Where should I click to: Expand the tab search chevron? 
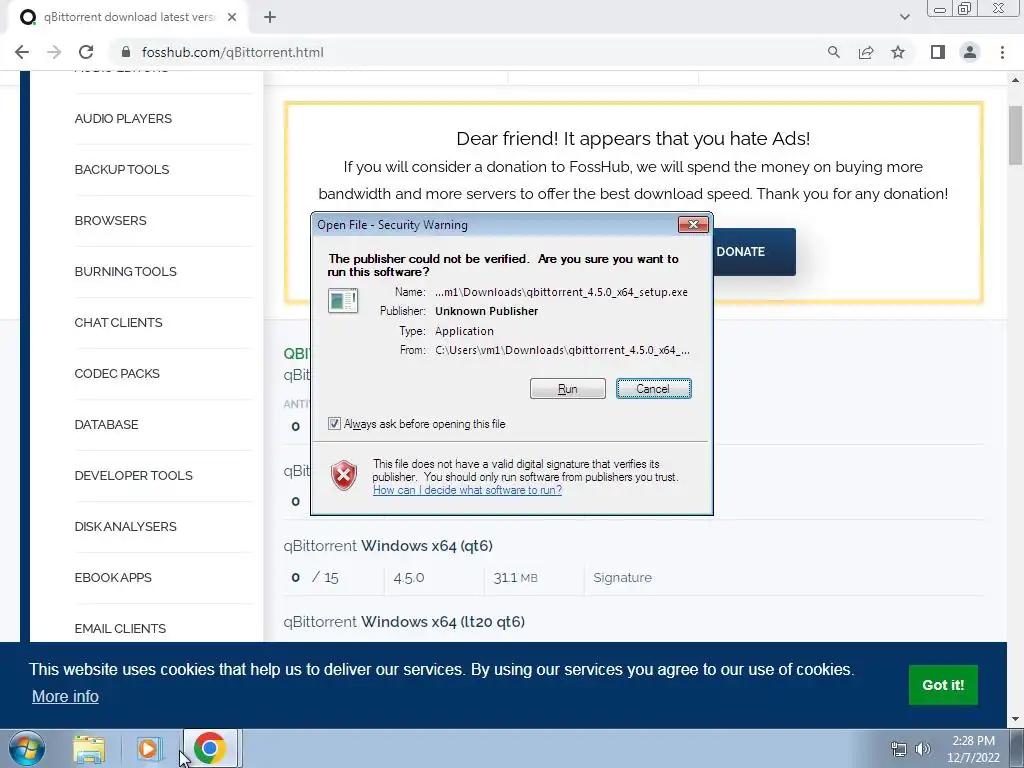[904, 17]
